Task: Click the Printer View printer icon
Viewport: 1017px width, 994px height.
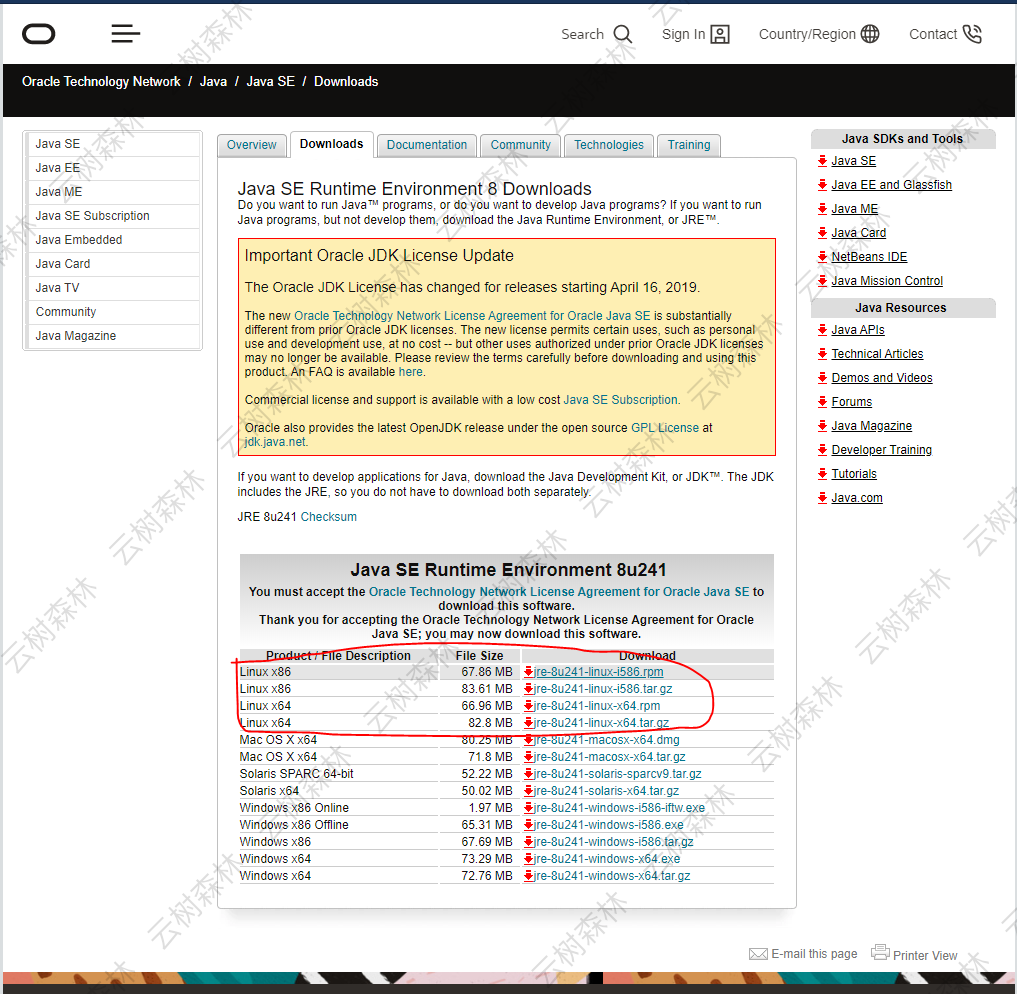Action: (880, 952)
